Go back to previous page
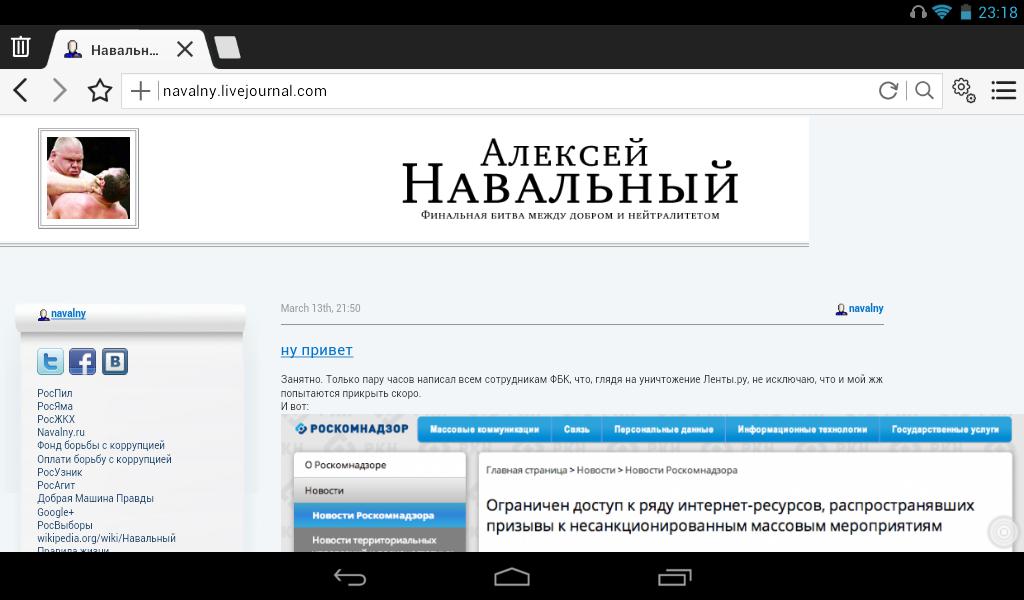1024x600 pixels. (x=21, y=90)
